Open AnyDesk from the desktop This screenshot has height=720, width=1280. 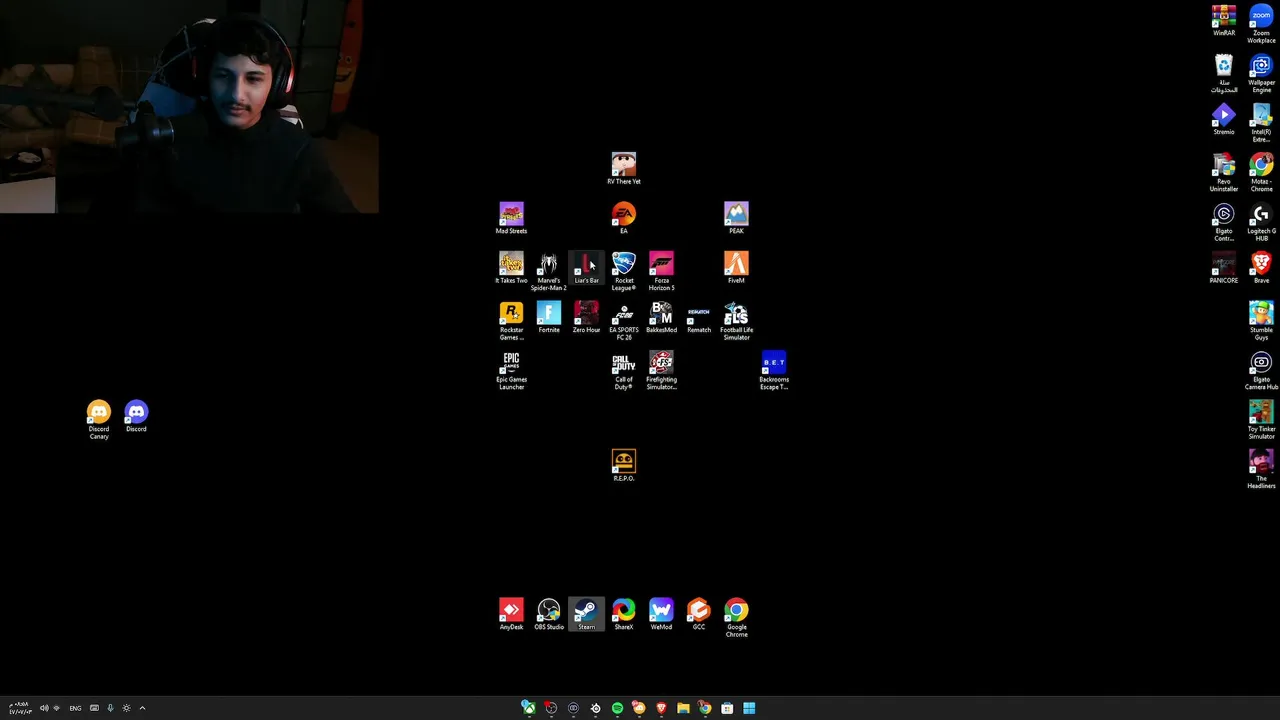[x=511, y=614]
